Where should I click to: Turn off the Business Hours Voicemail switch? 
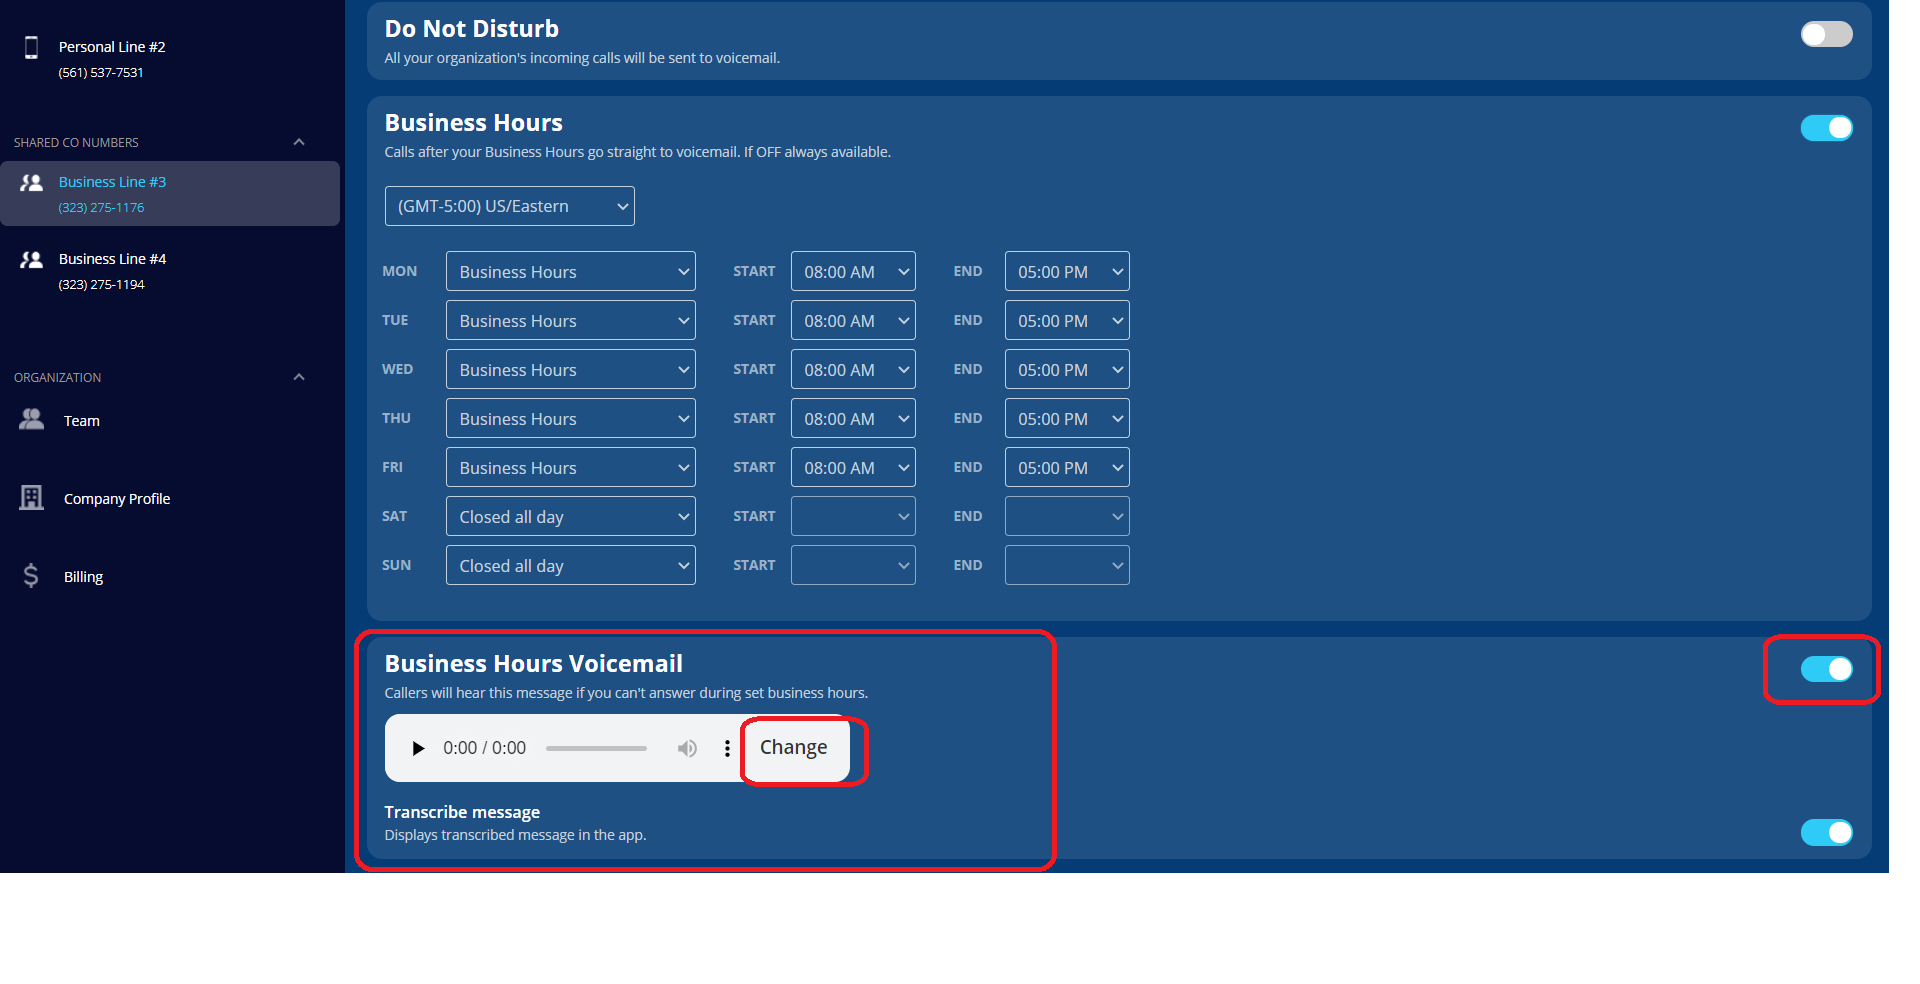coord(1826,669)
